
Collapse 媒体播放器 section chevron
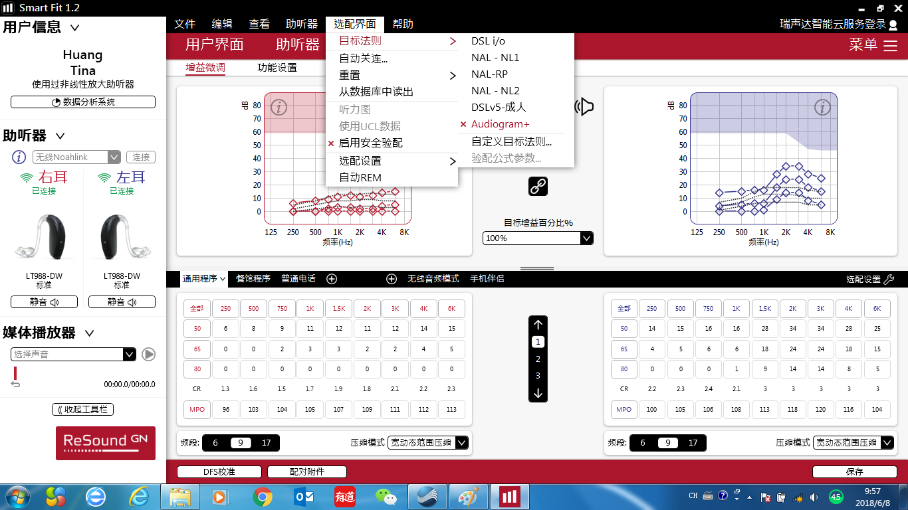pyautogui.click(x=89, y=333)
